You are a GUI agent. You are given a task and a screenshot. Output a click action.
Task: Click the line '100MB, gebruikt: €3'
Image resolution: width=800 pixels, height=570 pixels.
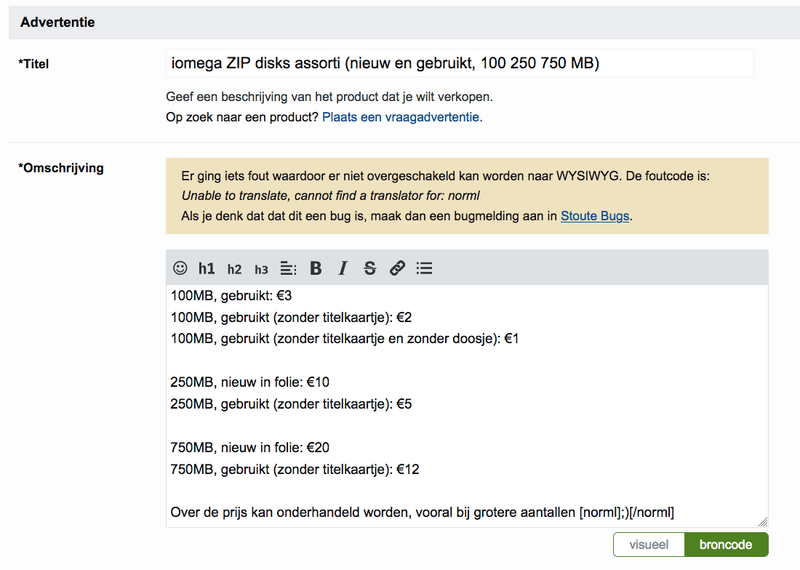point(231,295)
